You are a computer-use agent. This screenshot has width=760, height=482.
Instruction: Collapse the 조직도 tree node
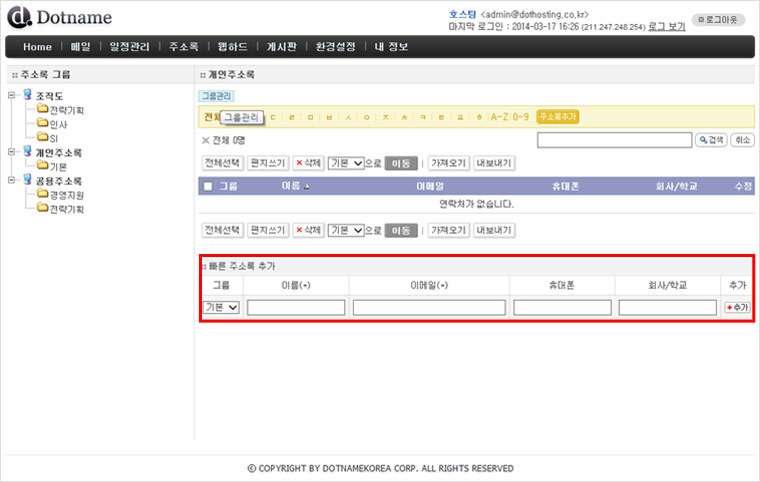tap(11, 95)
